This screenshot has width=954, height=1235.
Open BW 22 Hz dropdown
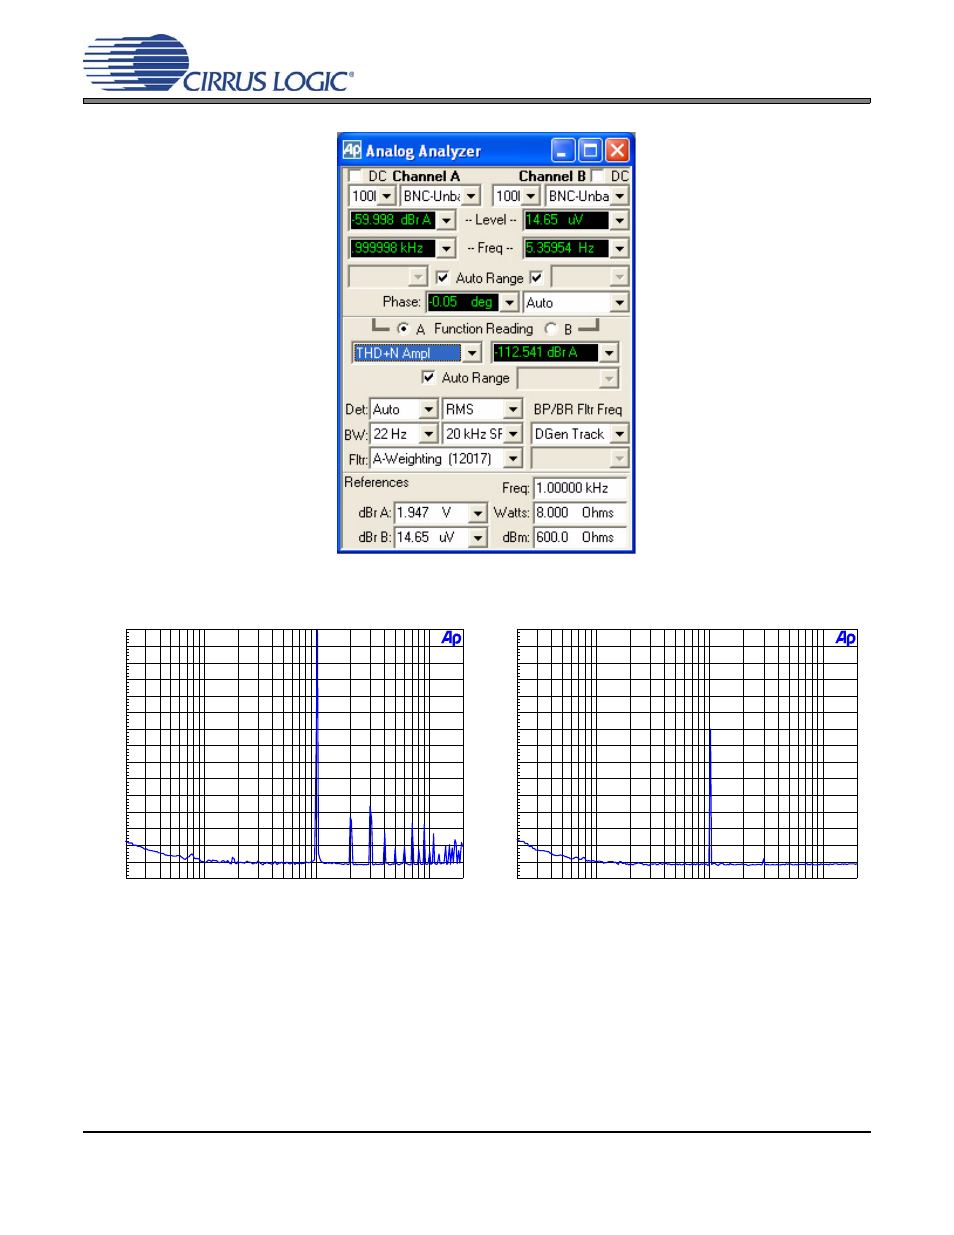pos(429,434)
